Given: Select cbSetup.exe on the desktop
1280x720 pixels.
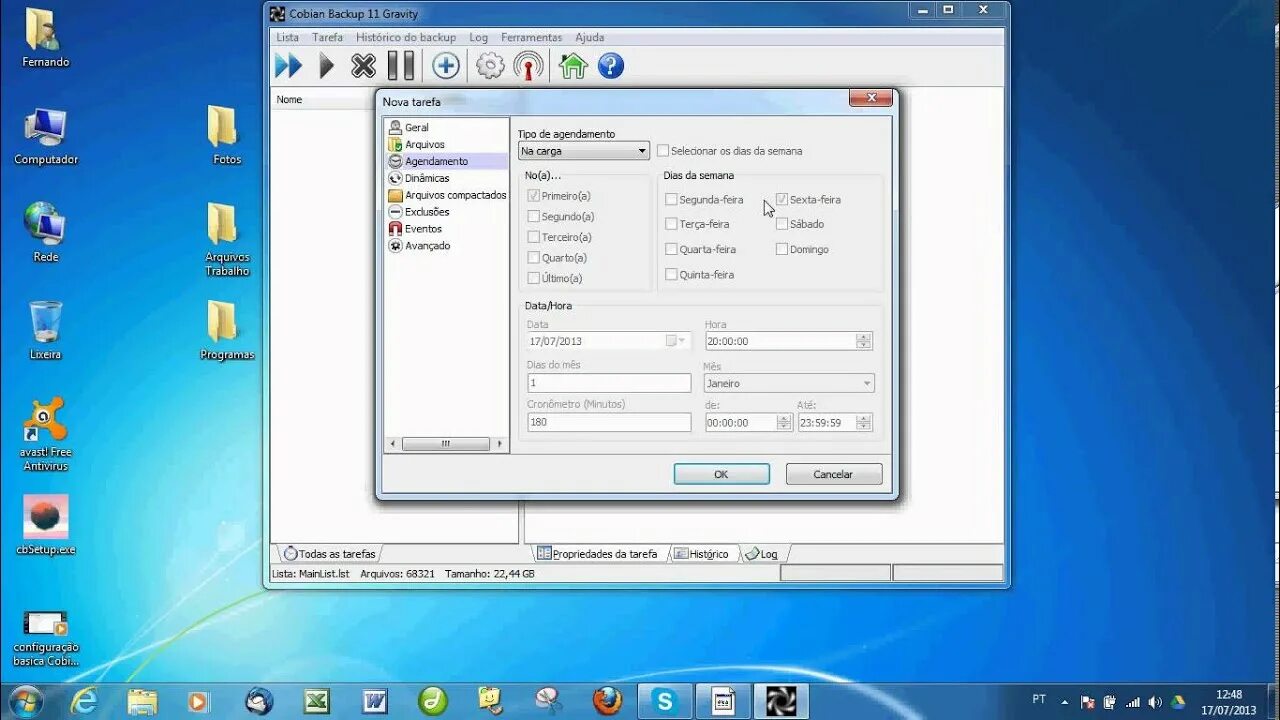Looking at the screenshot, I should pos(45,525).
